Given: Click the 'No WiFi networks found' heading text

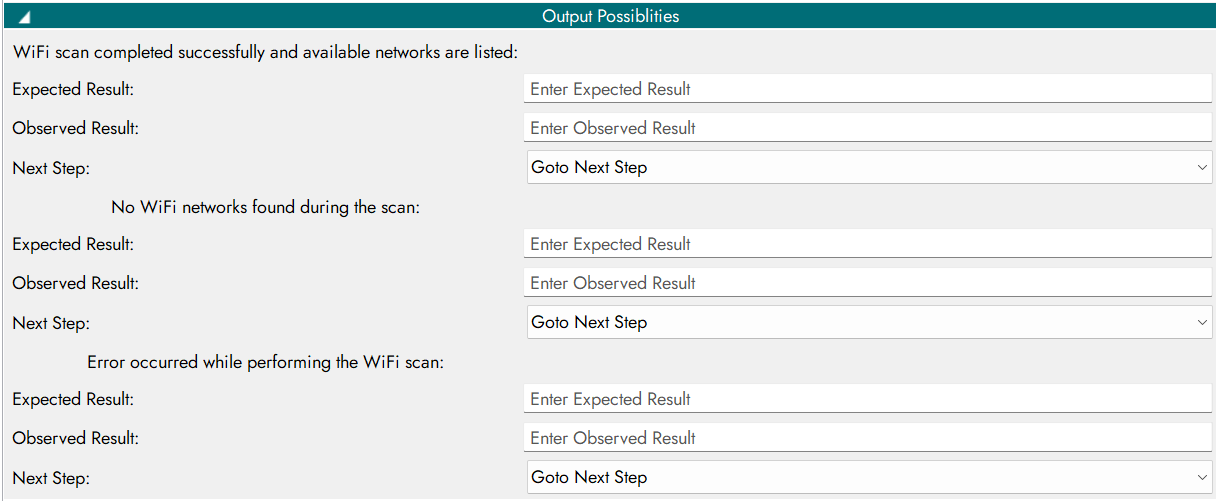Looking at the screenshot, I should coord(265,208).
